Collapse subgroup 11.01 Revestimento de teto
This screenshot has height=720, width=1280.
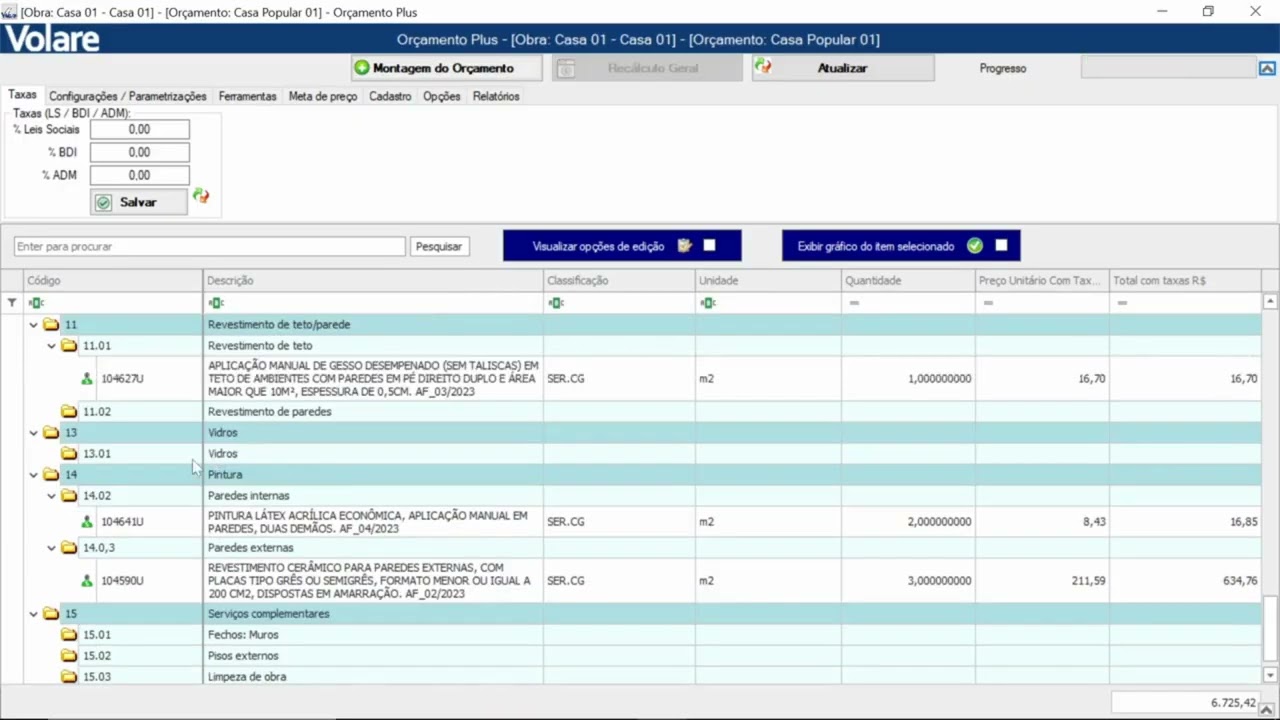[52, 345]
